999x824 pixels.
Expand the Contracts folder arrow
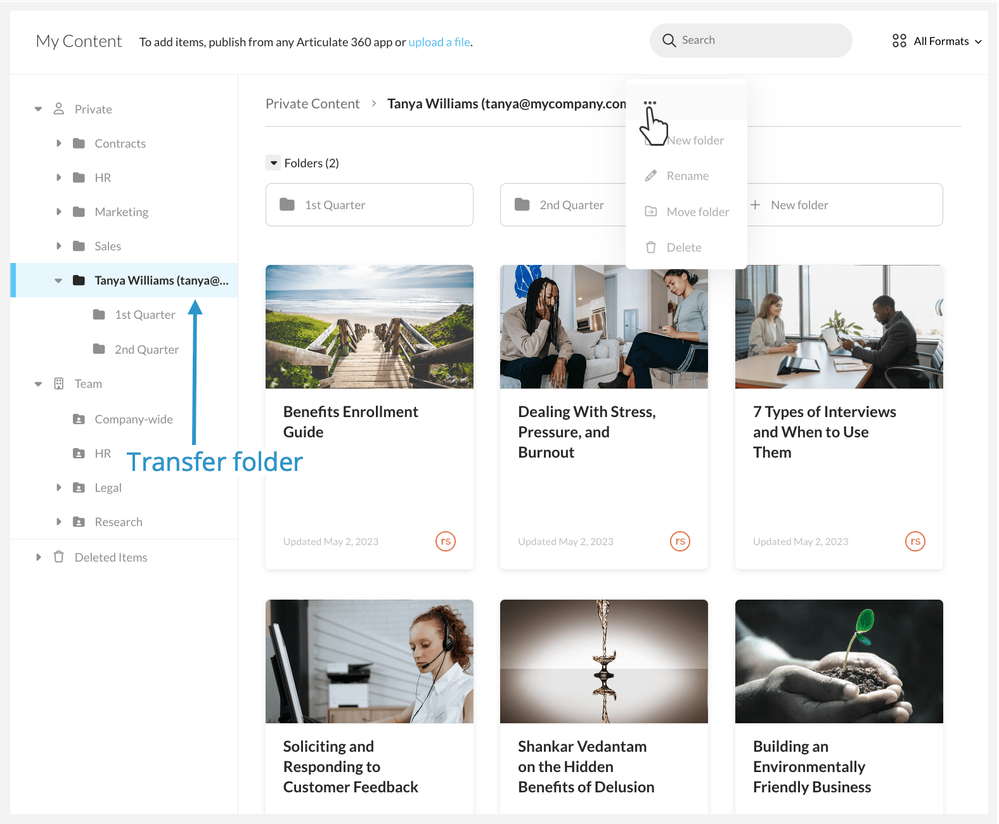tap(59, 143)
